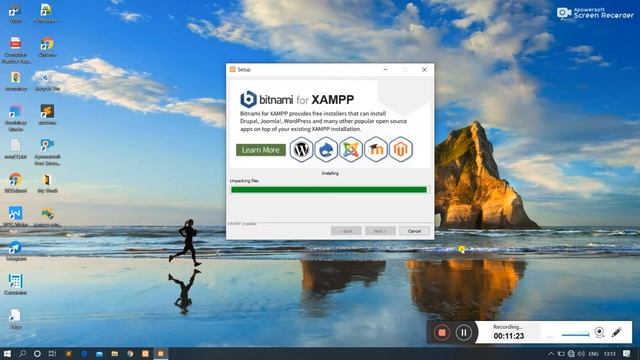This screenshot has width=640, height=360.
Task: Open File Explorer from the taskbar
Action: (115, 353)
